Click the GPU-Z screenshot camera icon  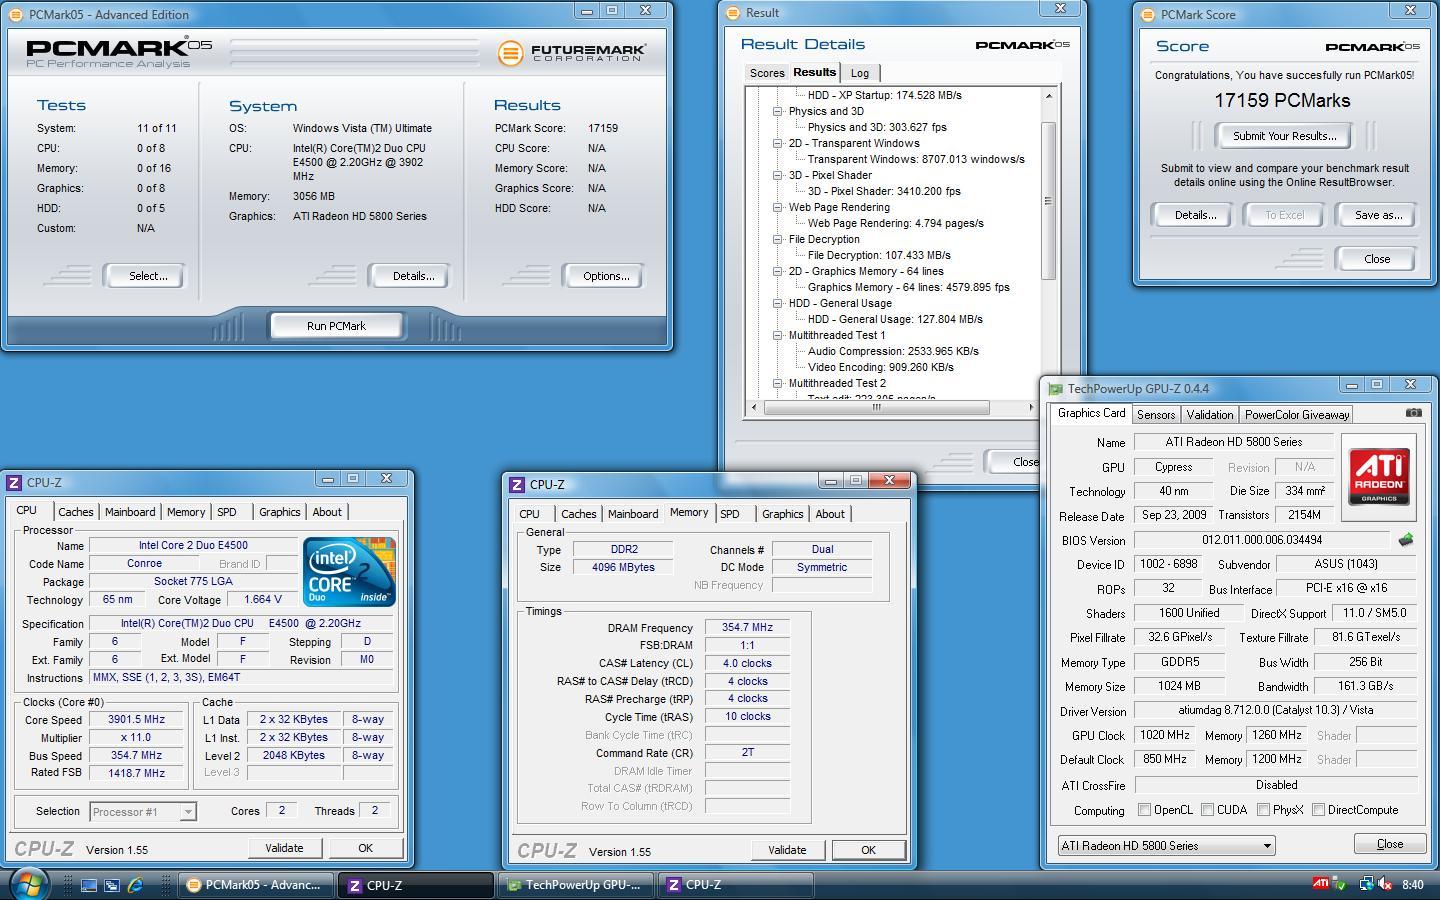[1413, 413]
